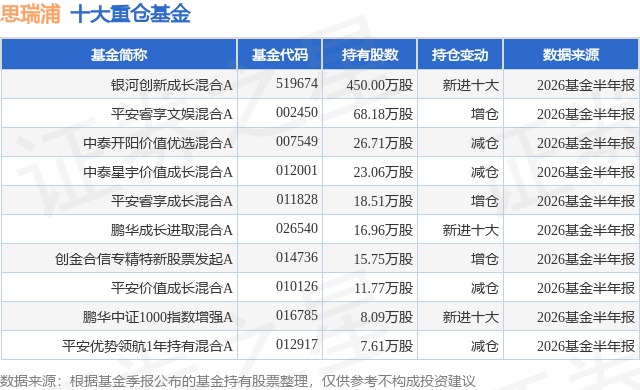Click 2026基金半年报 in the 026540 row
Image resolution: width=640 pixels, height=390 pixels.
pyautogui.click(x=586, y=230)
